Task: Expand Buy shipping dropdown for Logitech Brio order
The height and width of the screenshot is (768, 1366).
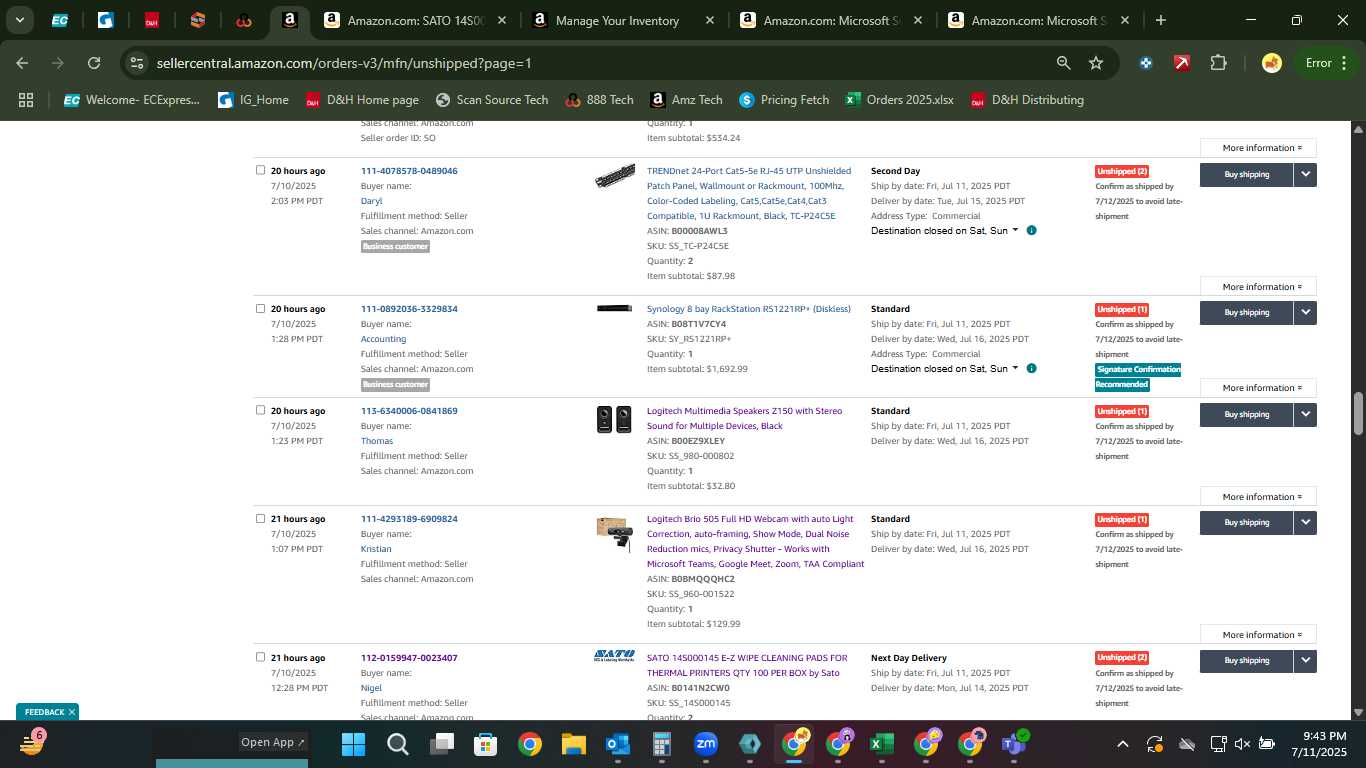Action: 1305,522
